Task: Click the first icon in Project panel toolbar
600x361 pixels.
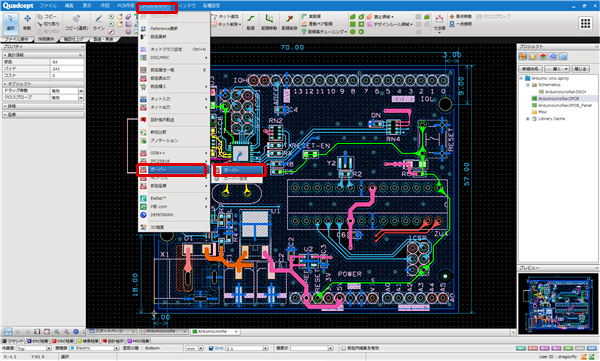Action: click(523, 57)
